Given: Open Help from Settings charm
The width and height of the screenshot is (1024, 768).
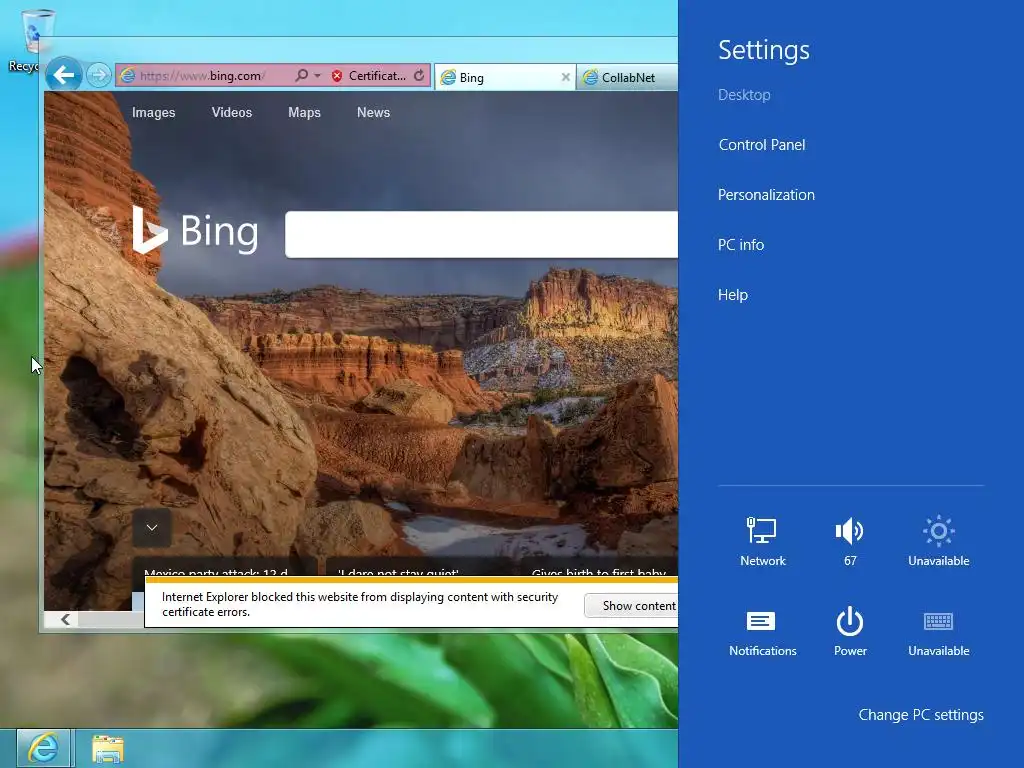Looking at the screenshot, I should (733, 295).
